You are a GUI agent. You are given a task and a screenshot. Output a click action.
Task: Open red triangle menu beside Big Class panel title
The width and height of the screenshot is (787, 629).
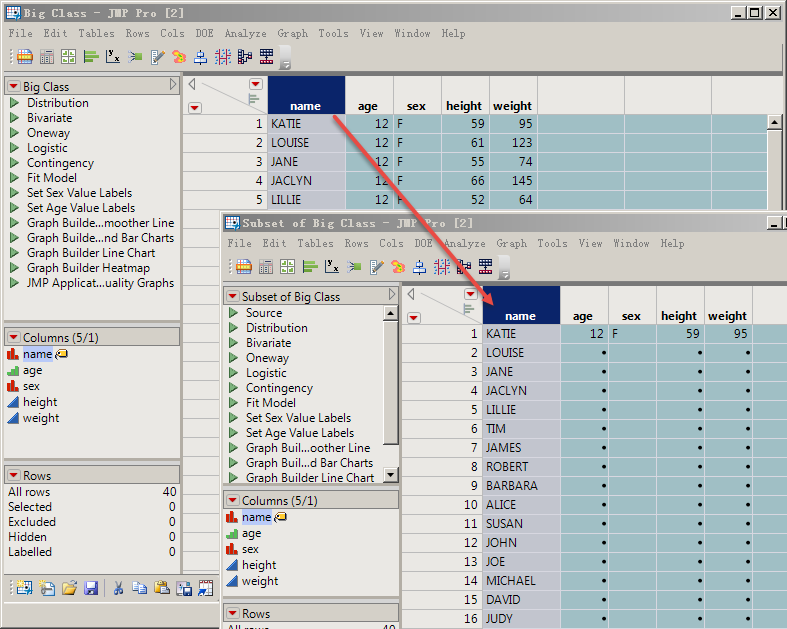[14, 87]
